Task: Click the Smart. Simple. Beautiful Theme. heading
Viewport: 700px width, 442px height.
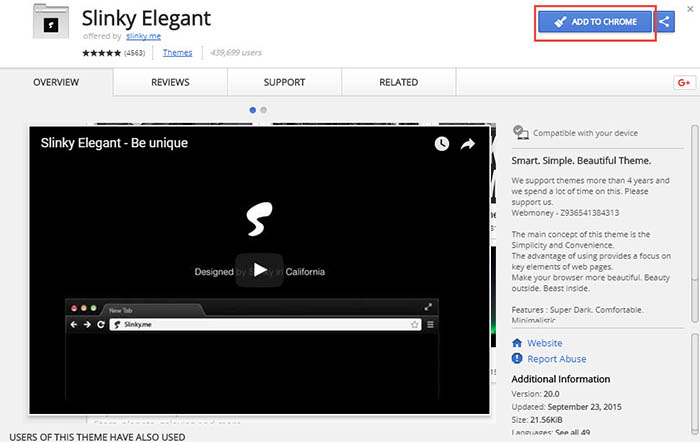Action: tap(581, 161)
